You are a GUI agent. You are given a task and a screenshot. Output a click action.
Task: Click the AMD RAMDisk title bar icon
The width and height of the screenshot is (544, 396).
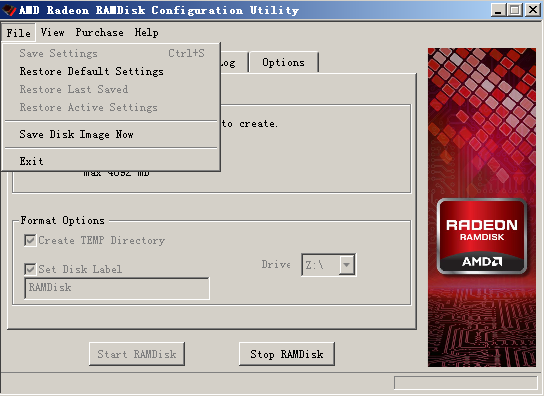pos(9,10)
